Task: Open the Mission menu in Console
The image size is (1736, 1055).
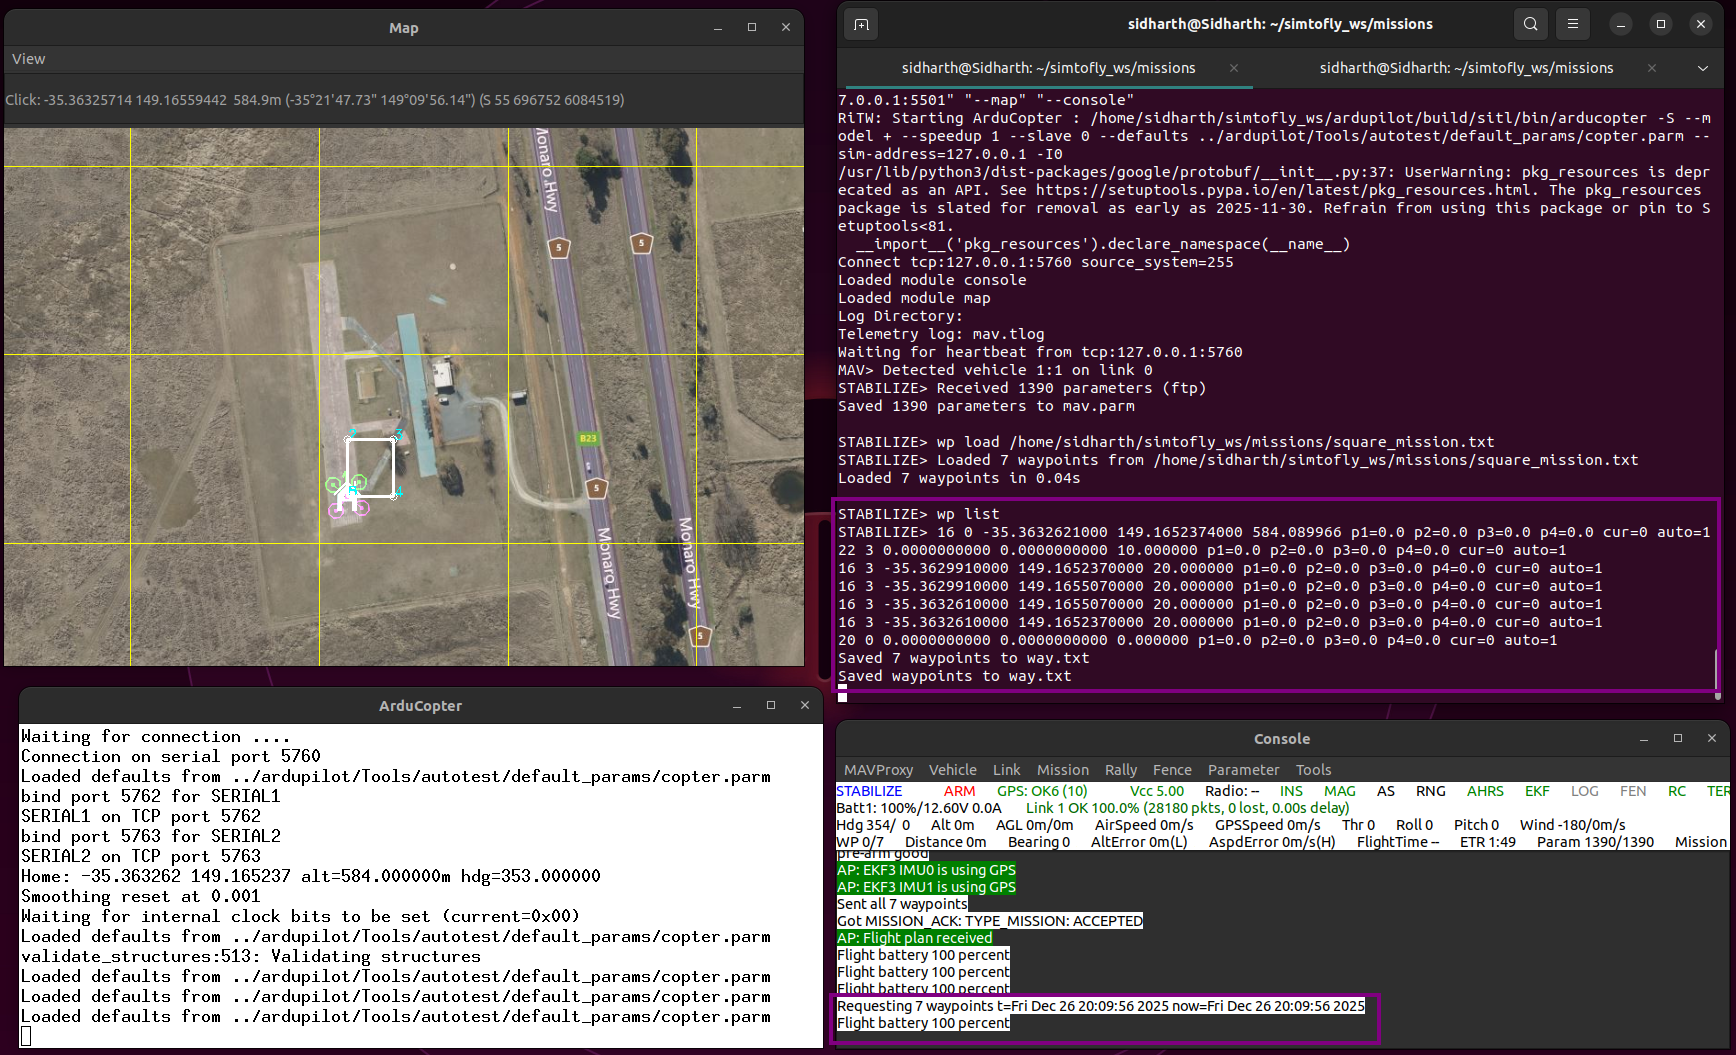Action: pos(1062,770)
